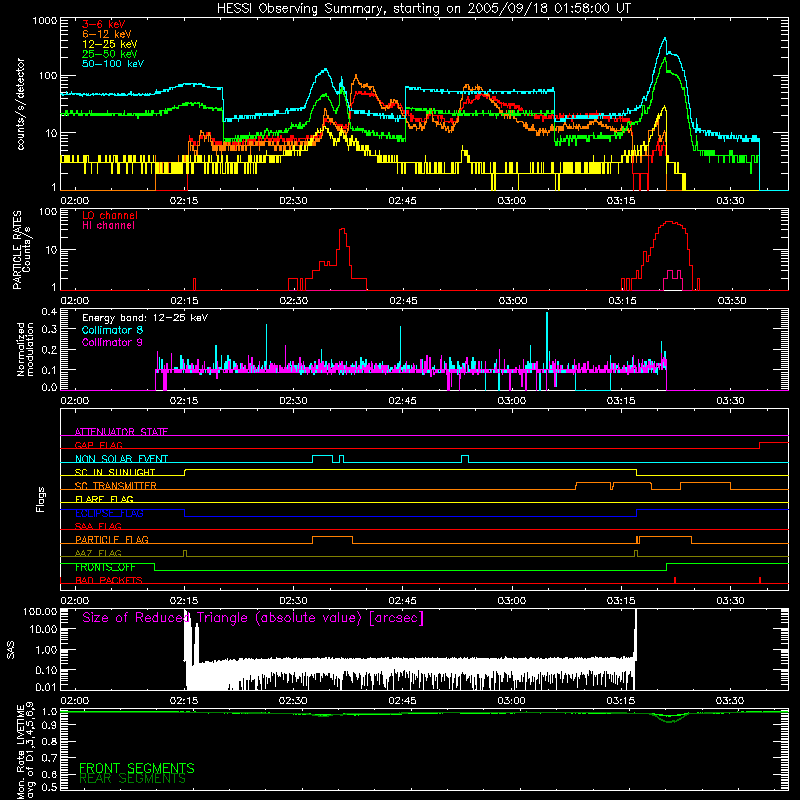Select the 25-50 keV legend label
The height and width of the screenshot is (800, 800).
(x=110, y=54)
